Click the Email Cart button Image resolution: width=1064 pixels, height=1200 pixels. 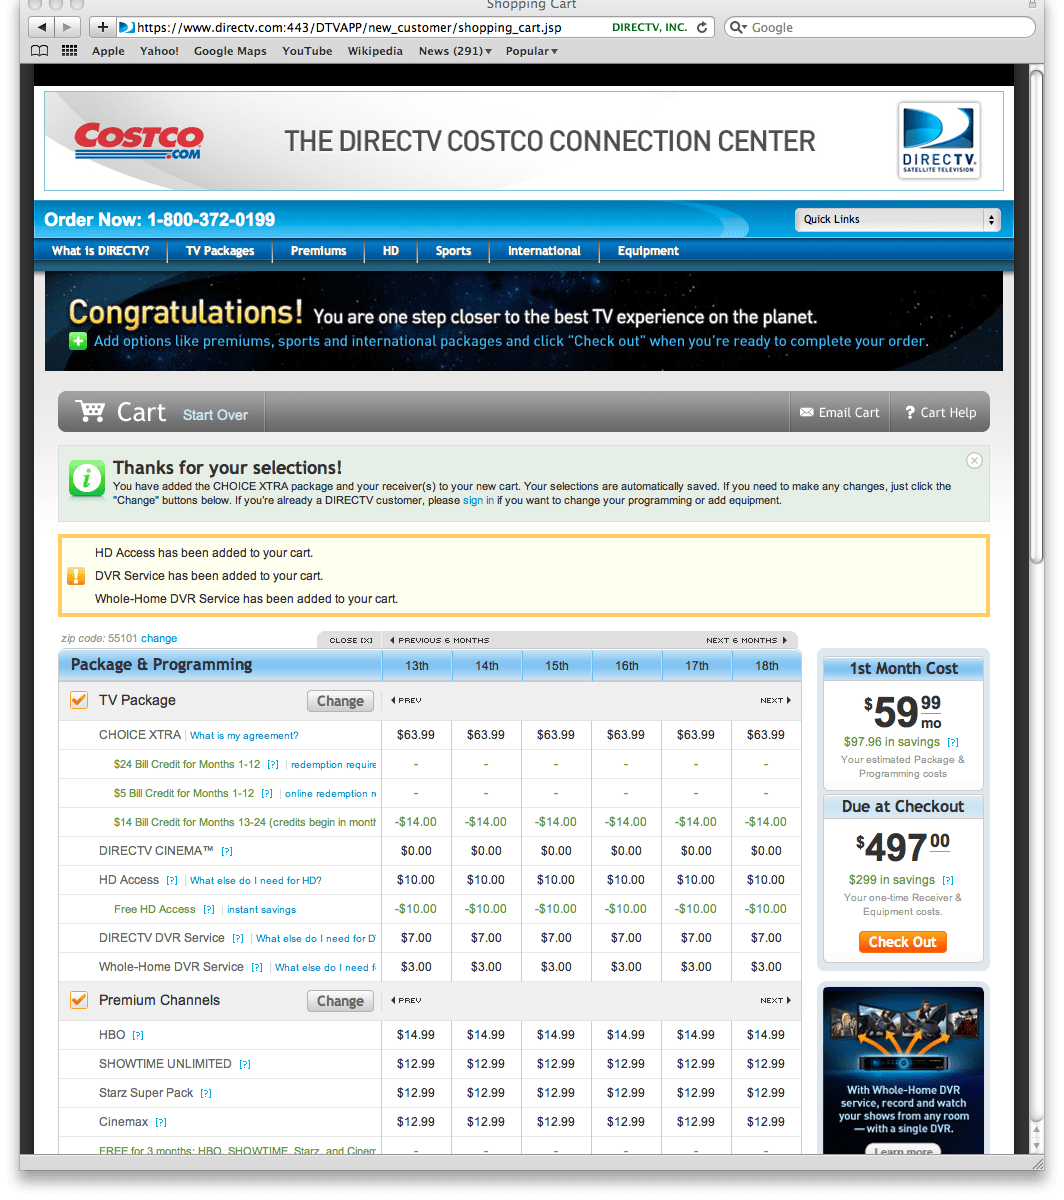click(x=839, y=412)
